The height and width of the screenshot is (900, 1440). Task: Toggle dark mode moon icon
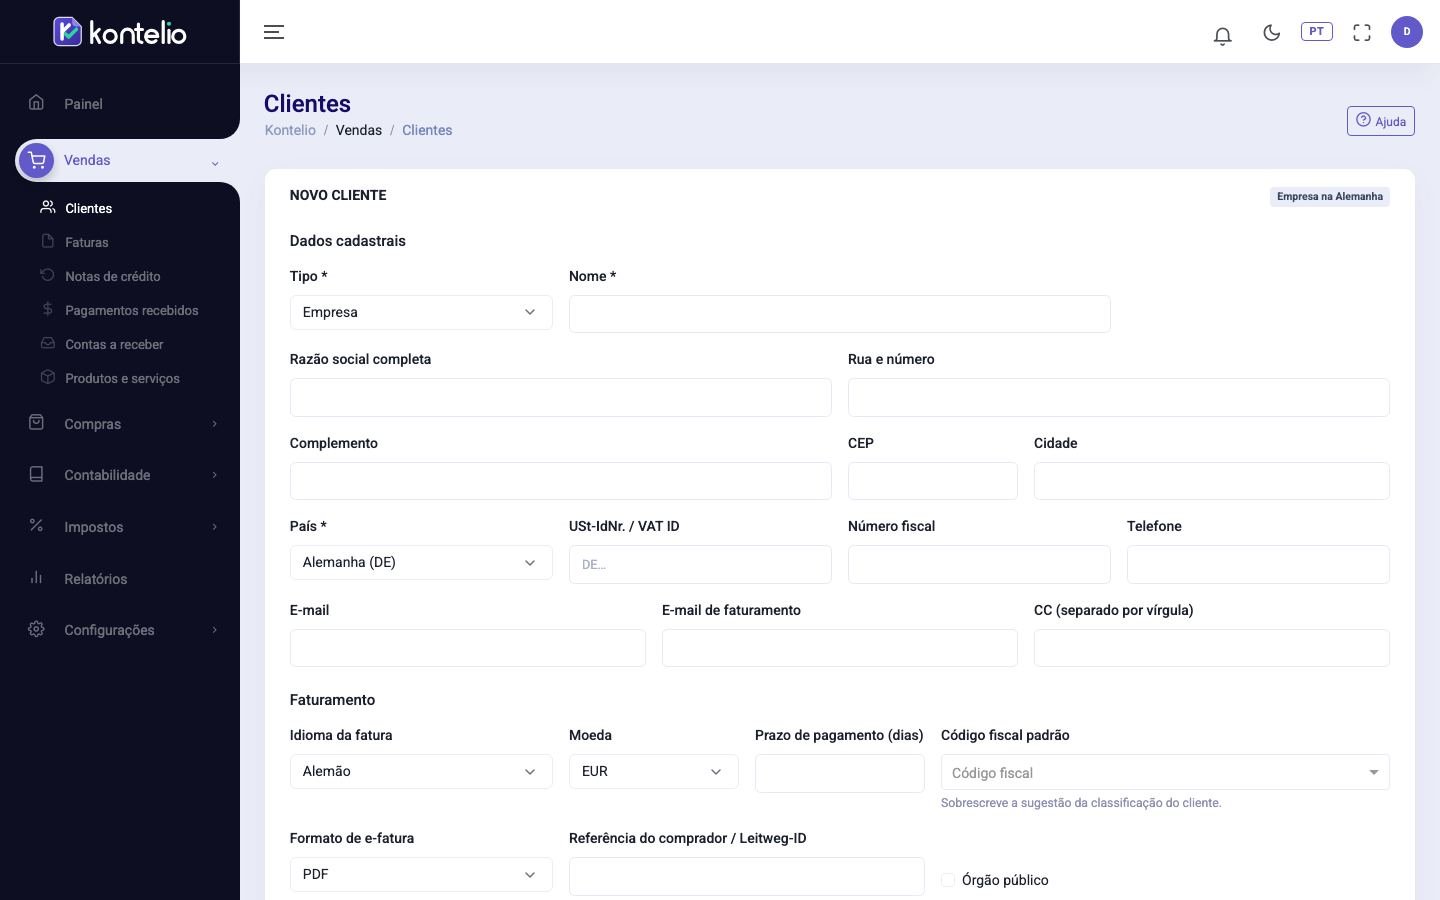click(x=1272, y=33)
